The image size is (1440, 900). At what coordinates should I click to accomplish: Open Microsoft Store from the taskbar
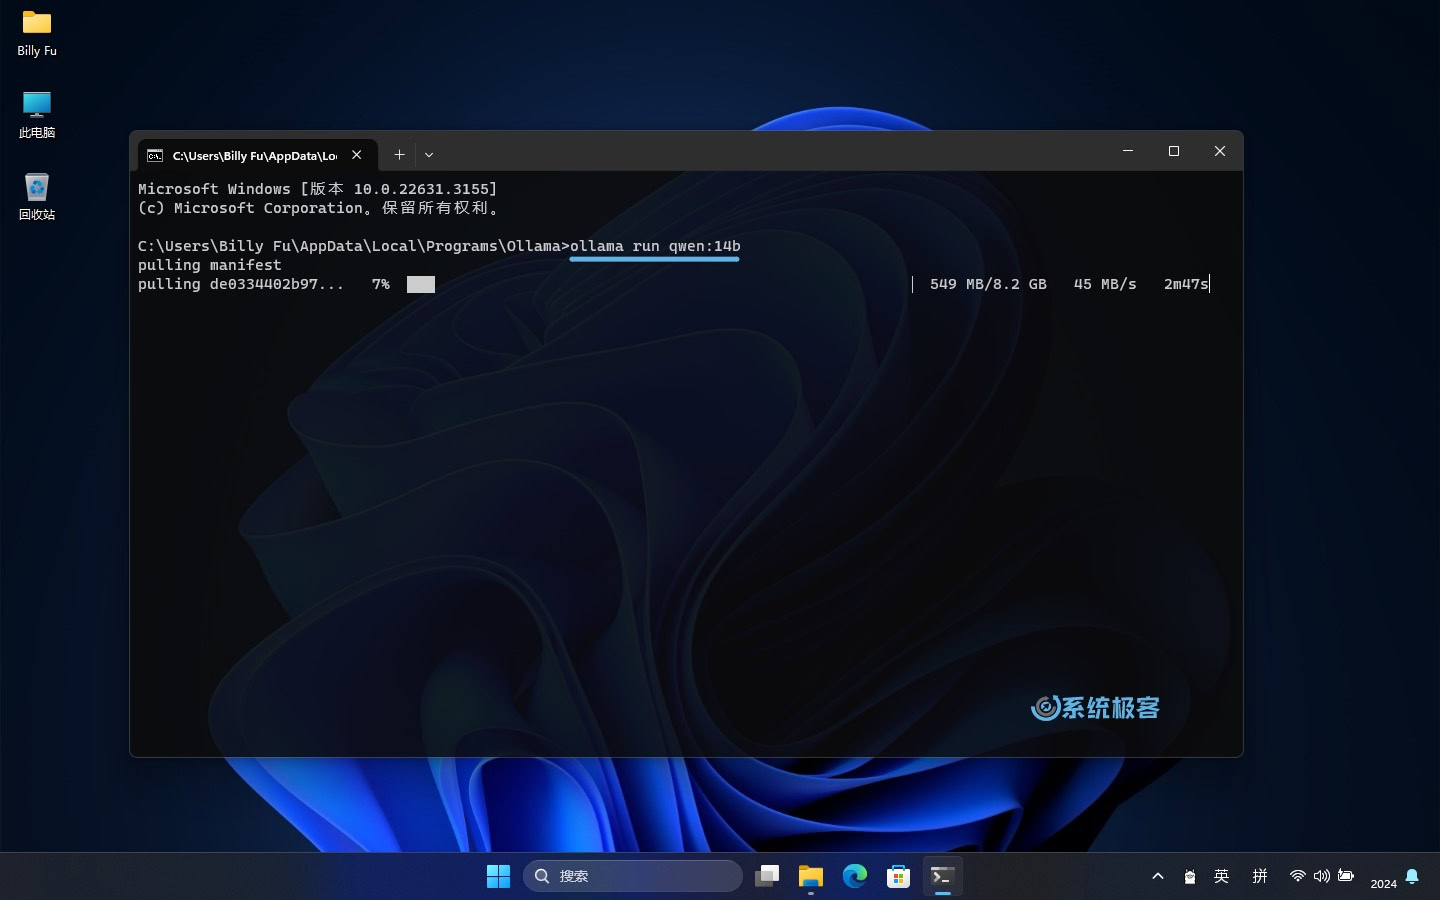point(899,876)
